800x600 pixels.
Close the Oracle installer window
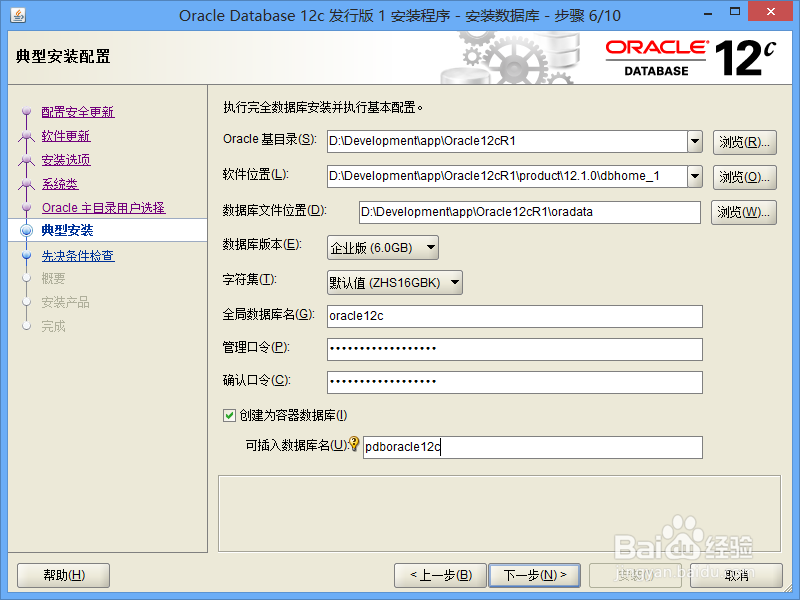tap(771, 12)
